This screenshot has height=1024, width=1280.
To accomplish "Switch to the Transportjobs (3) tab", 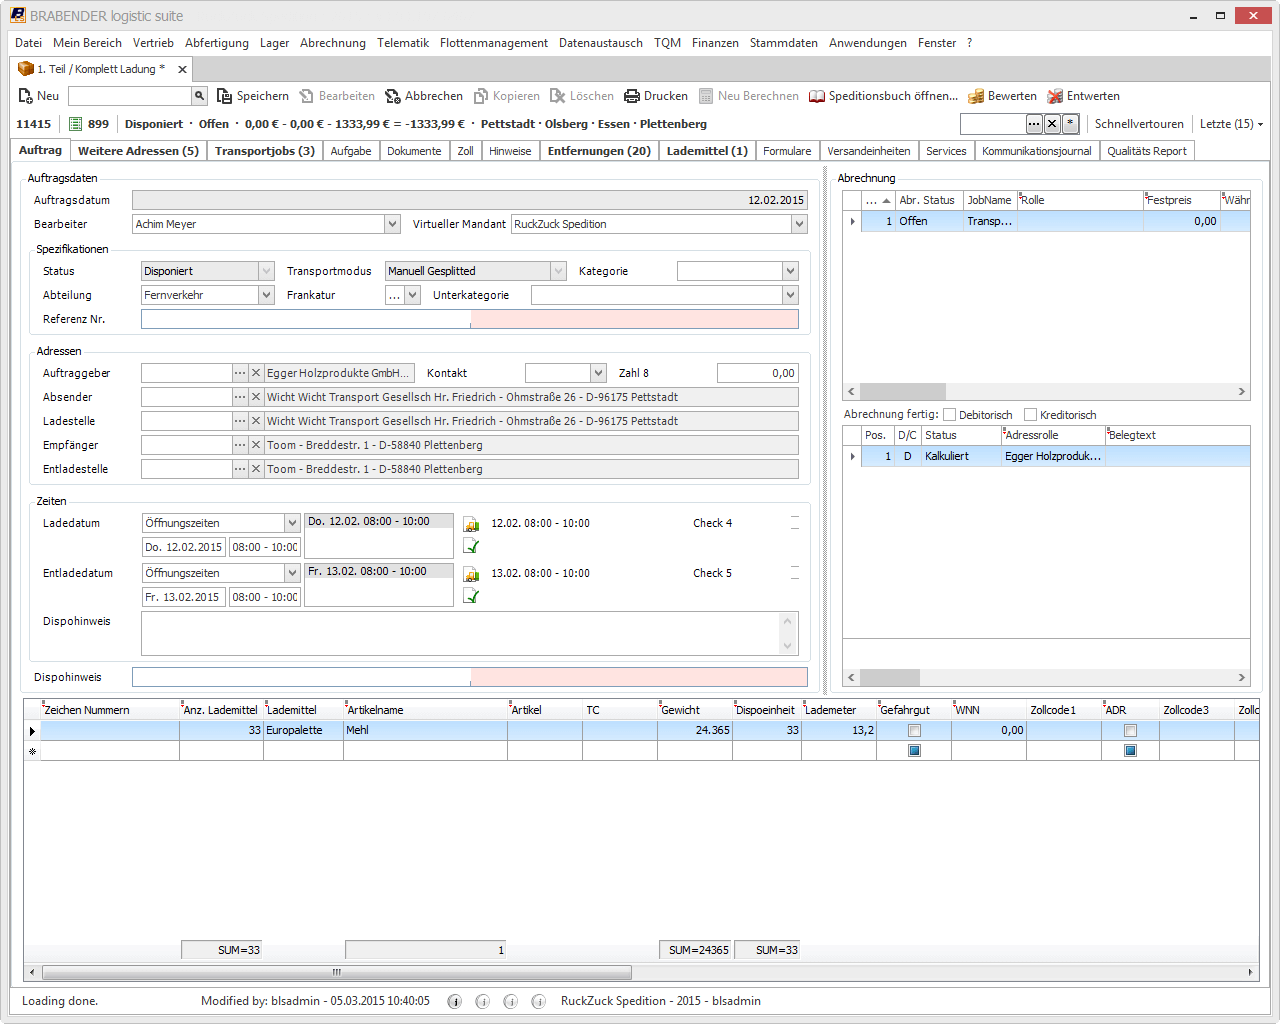I will tap(264, 151).
